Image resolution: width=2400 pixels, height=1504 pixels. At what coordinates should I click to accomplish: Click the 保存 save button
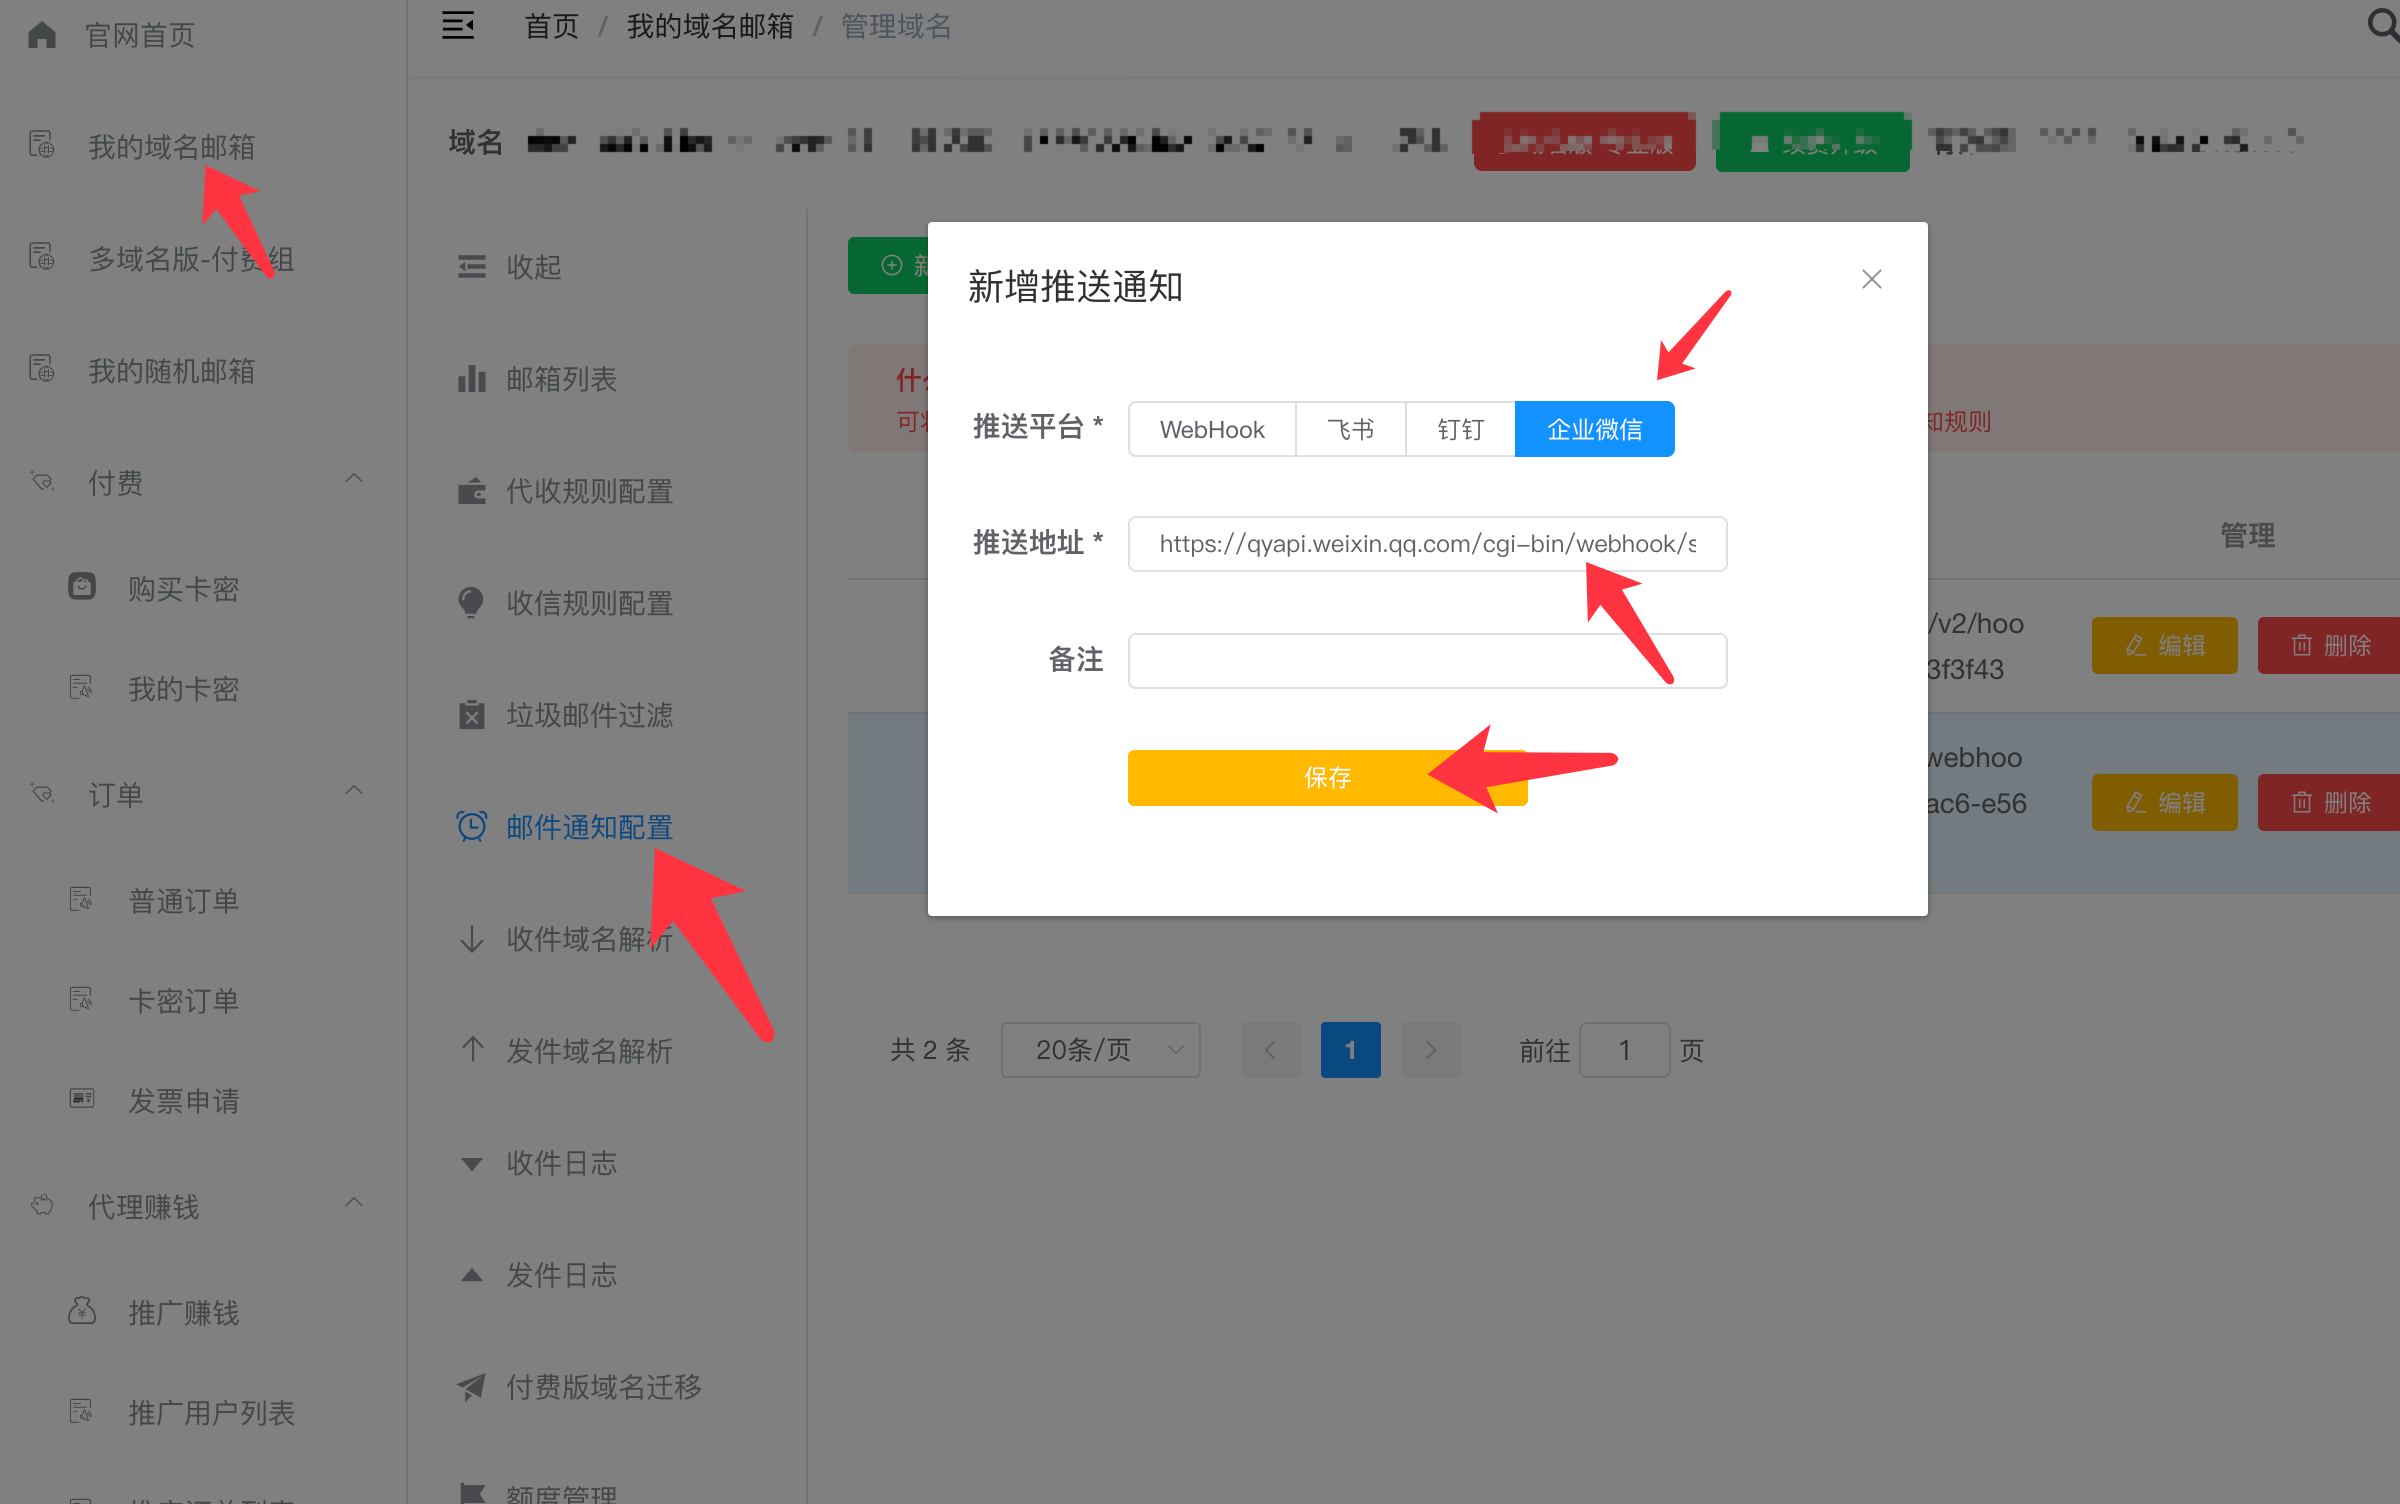pos(1327,778)
